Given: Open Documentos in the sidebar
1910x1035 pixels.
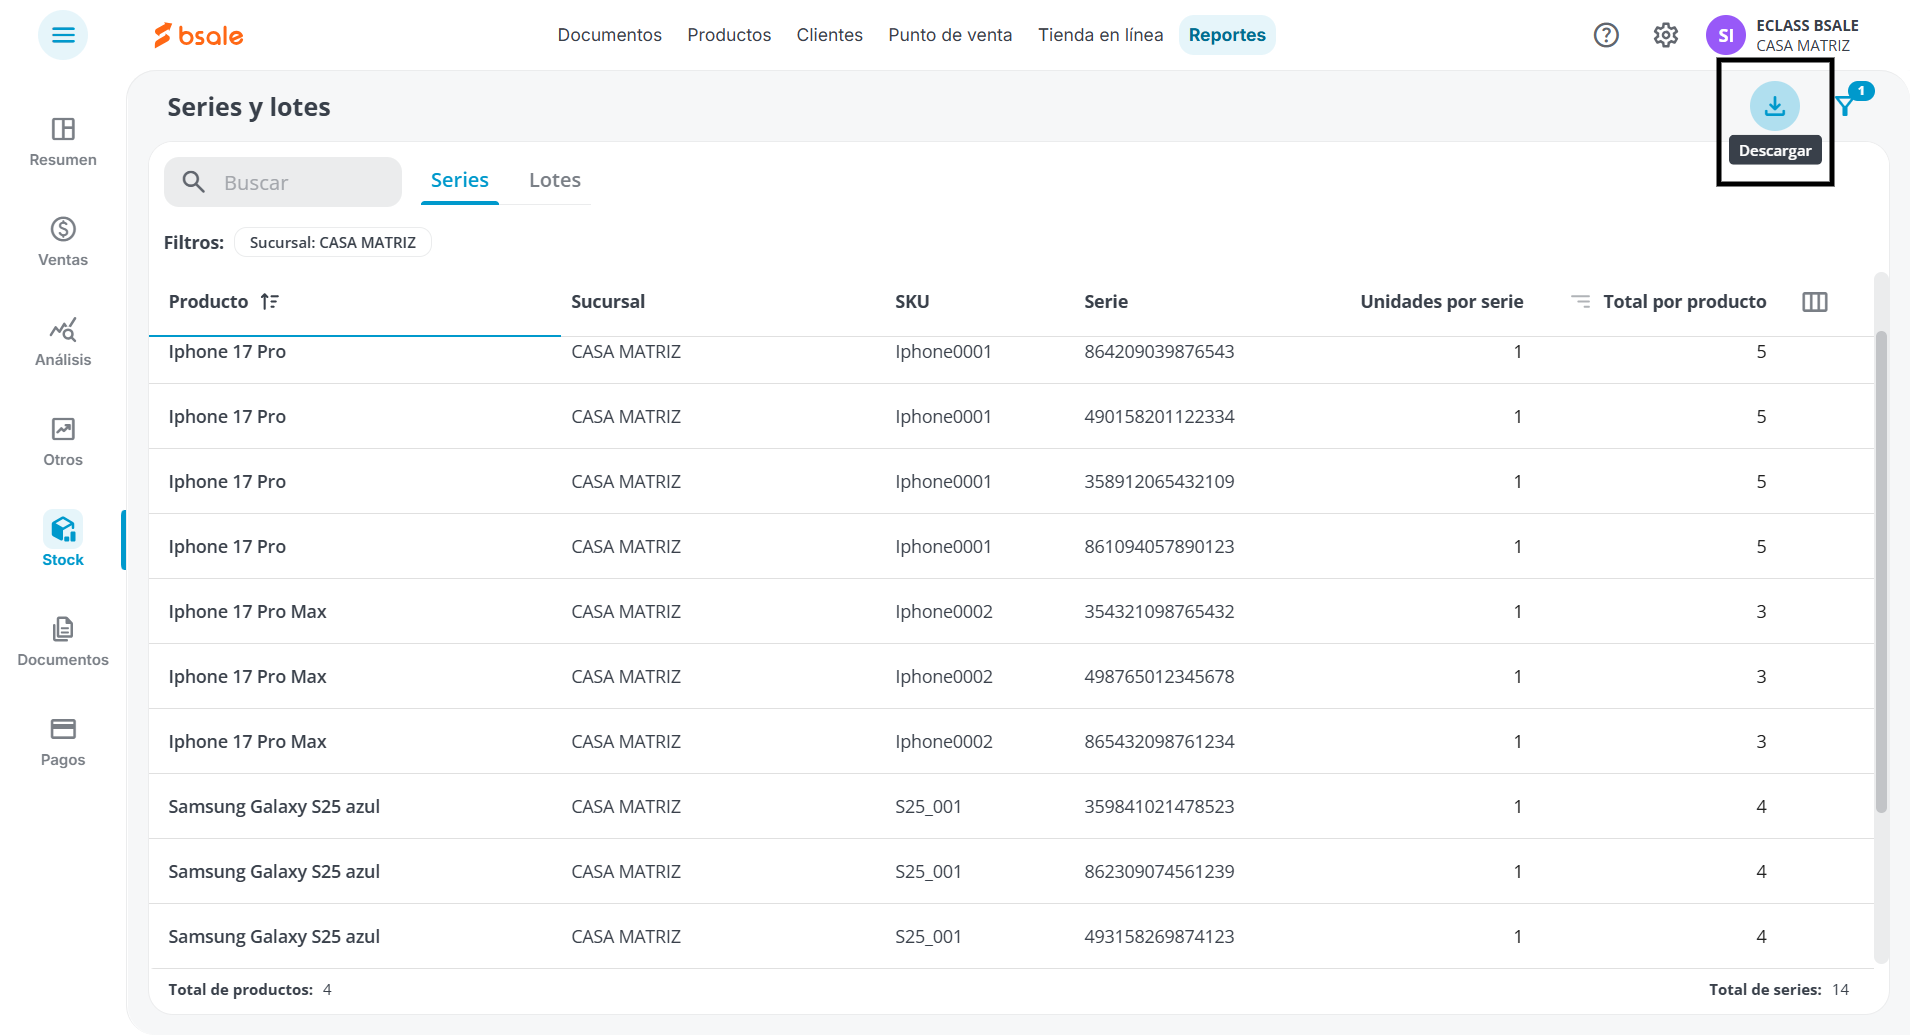Looking at the screenshot, I should point(63,641).
